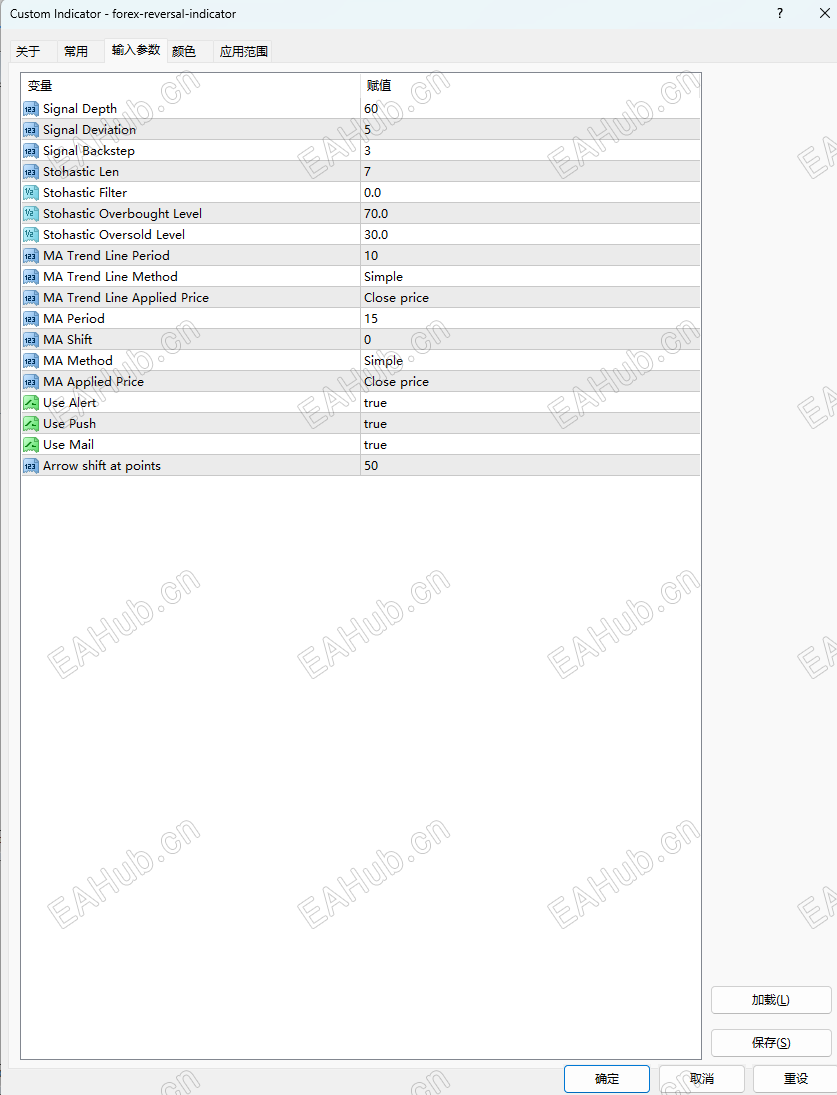Screen dimensions: 837x1095
Task: Click the integer icon beside Signal Backstep
Action: pos(31,151)
